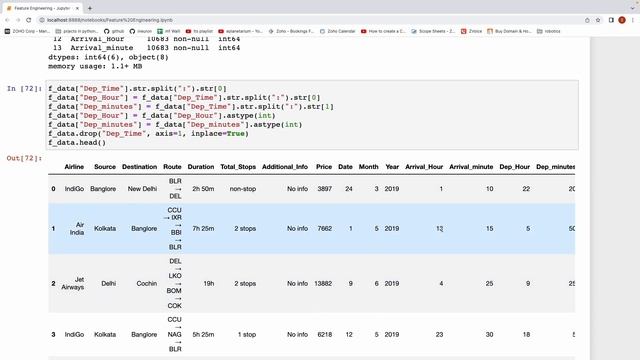Click the f_data.drop Dep_Time code line
Image resolution: width=640 pixels, height=360 pixels.
pos(149,133)
